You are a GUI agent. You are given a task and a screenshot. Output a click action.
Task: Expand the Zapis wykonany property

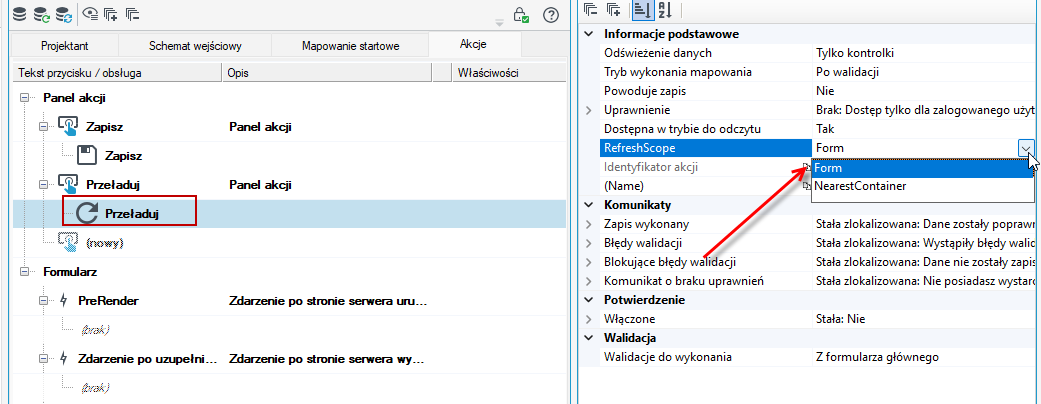[x=589, y=224]
